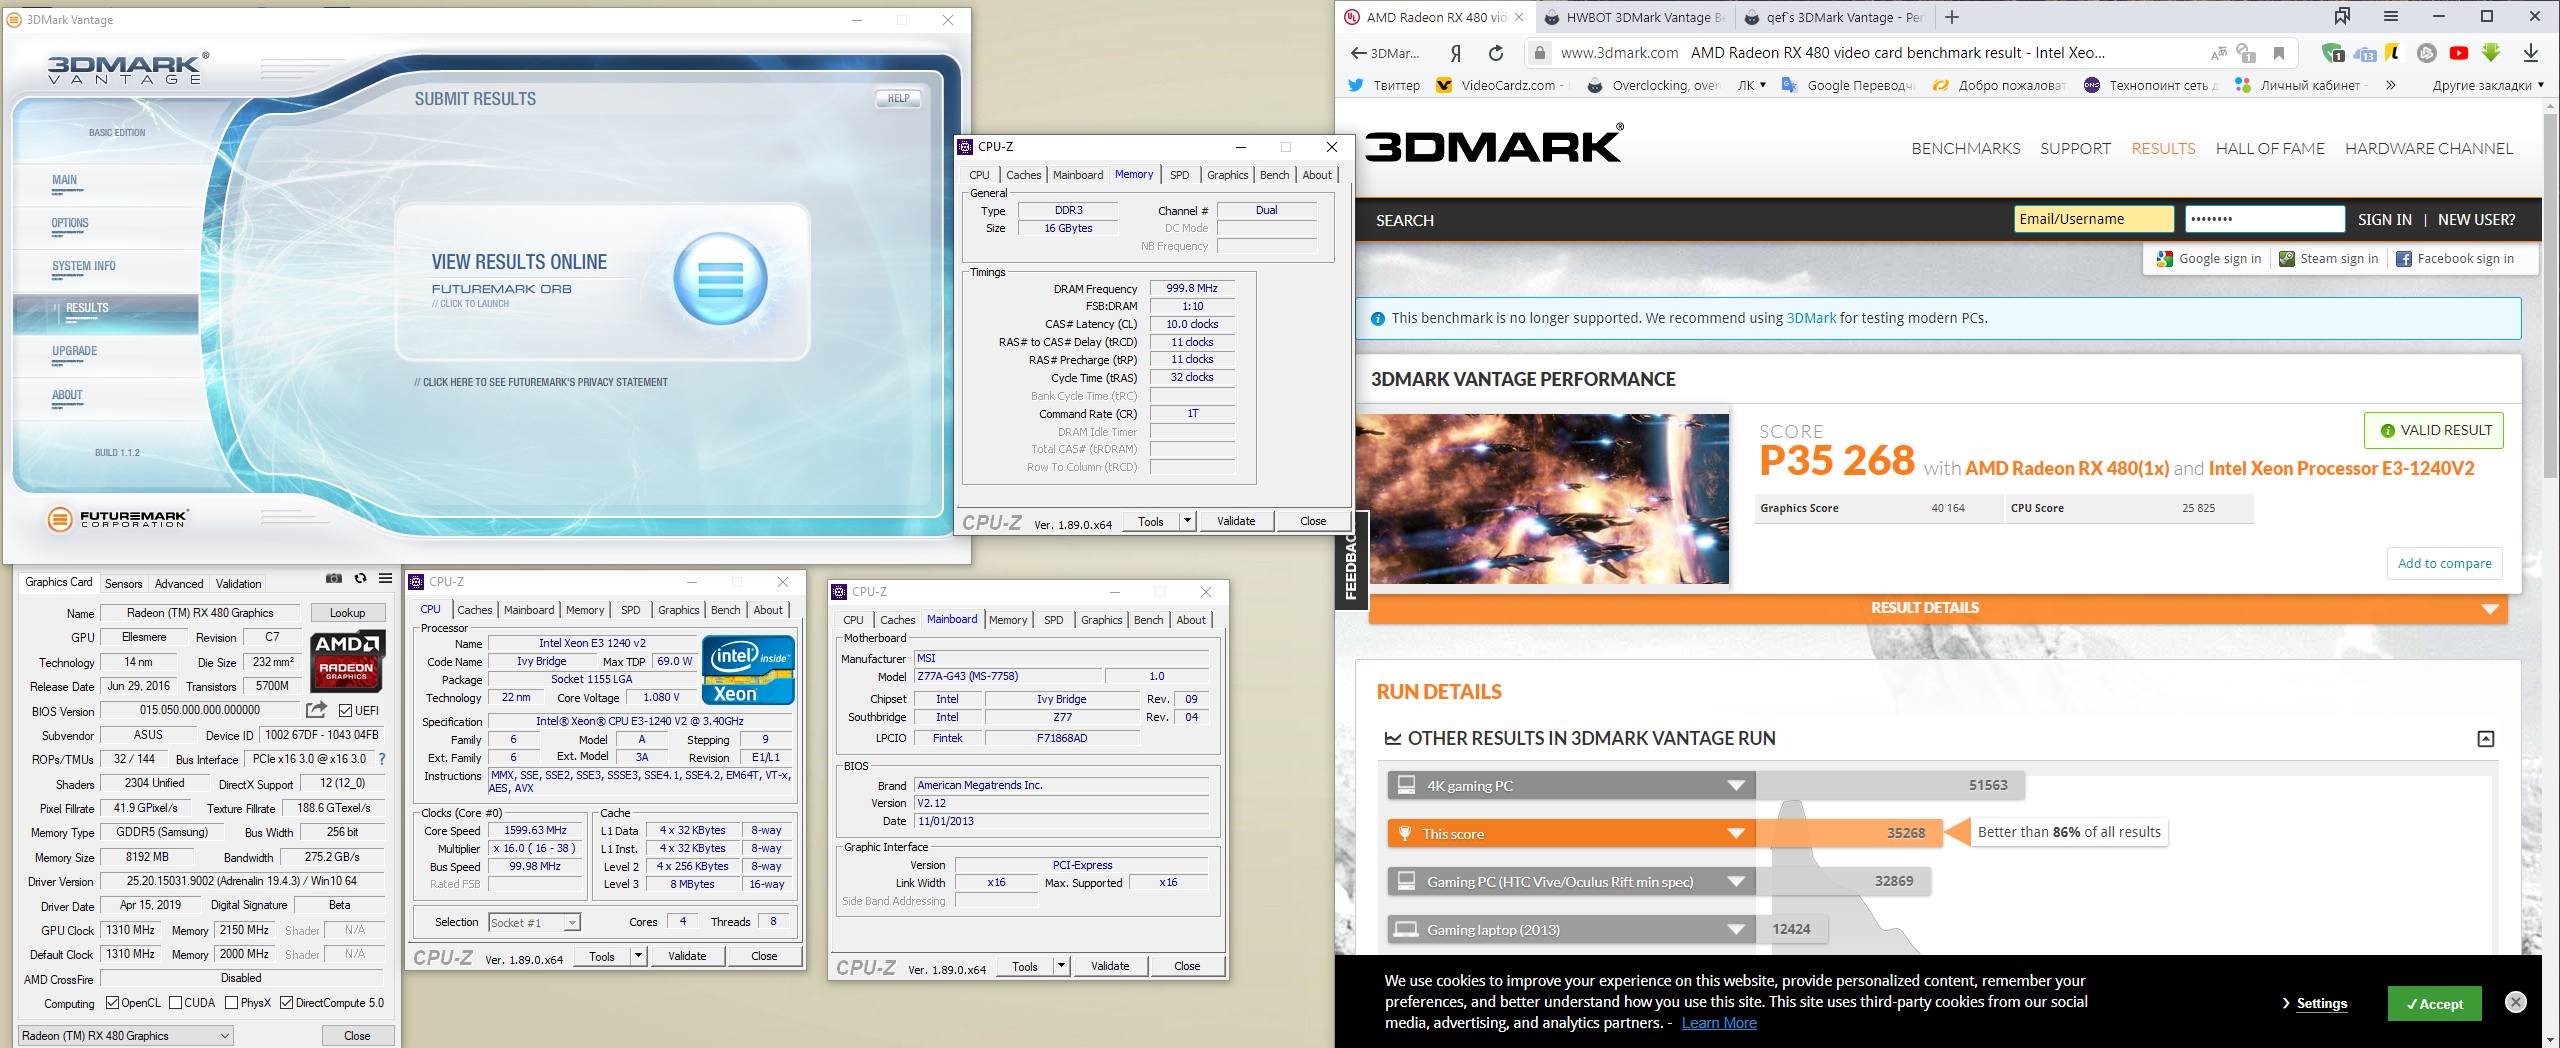This screenshot has height=1048, width=2560.
Task: Collapse Other Results section with the arrow icon
Action: [2486, 738]
